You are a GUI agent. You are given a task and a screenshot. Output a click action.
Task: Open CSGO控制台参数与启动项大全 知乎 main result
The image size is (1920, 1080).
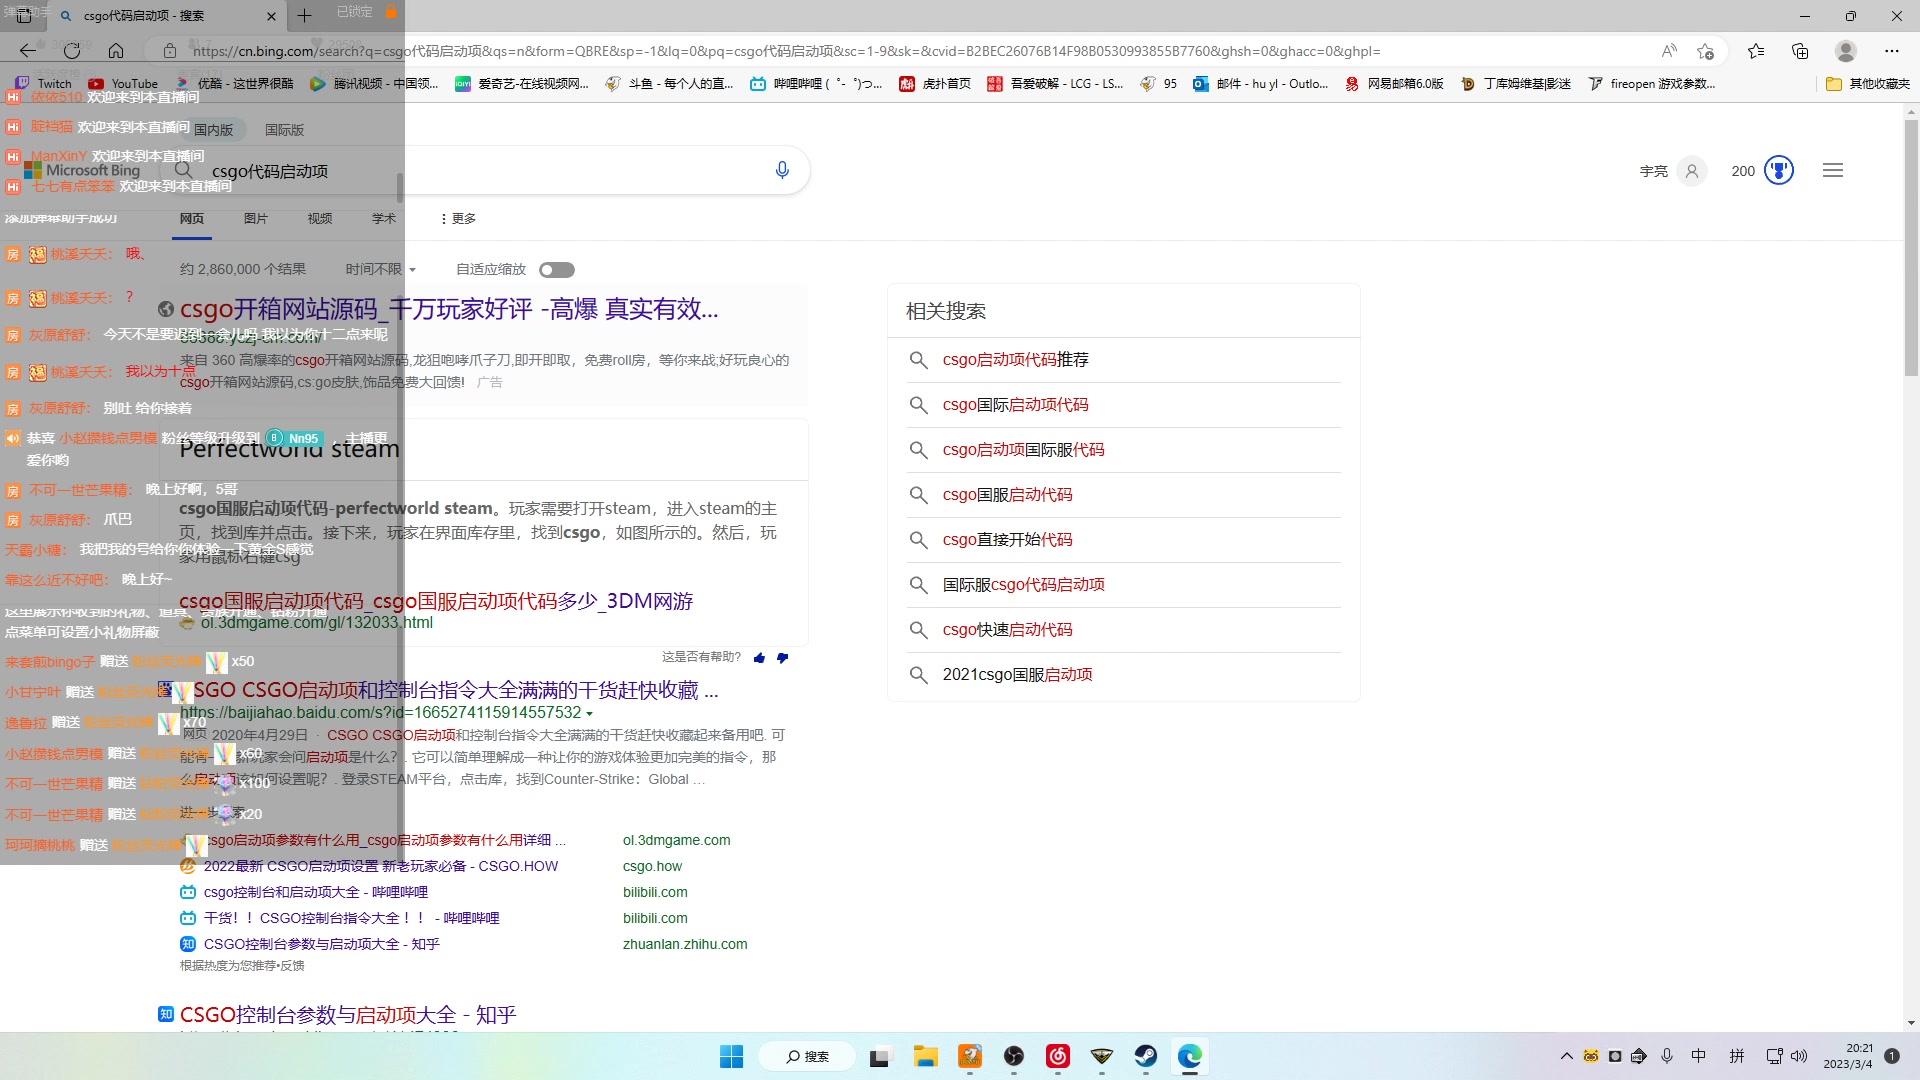pos(348,1015)
